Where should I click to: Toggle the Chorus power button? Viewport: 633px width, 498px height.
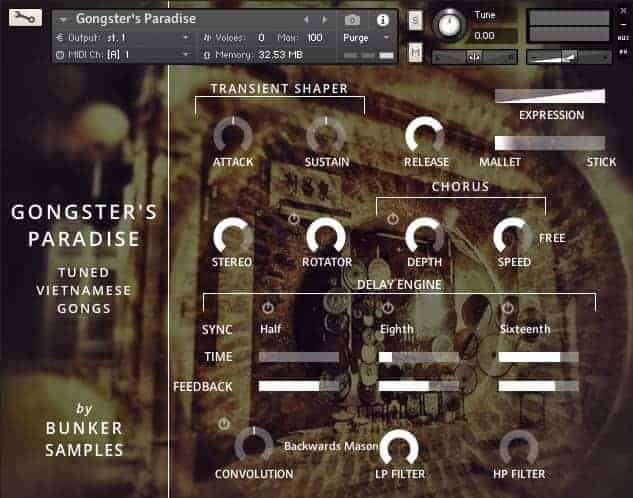click(x=393, y=219)
